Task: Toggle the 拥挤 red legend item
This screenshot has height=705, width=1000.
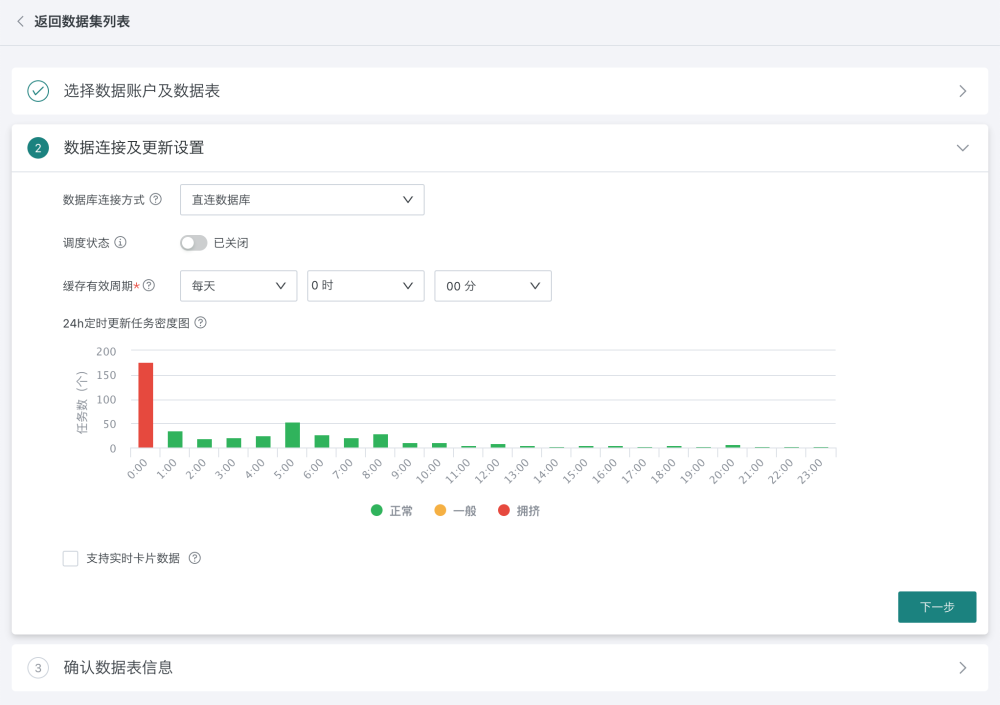Action: click(519, 510)
